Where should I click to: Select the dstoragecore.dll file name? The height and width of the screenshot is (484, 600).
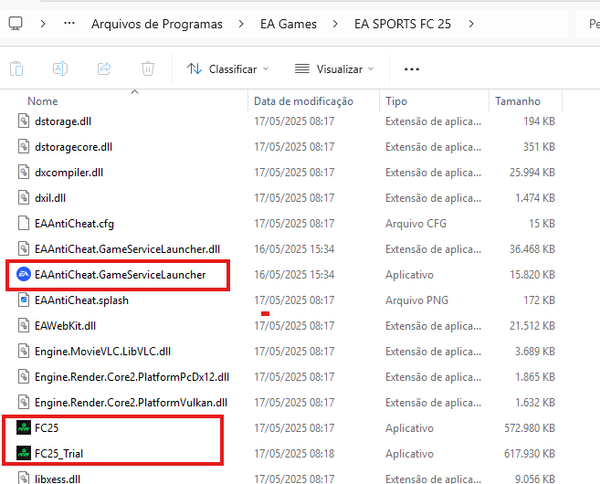73,147
